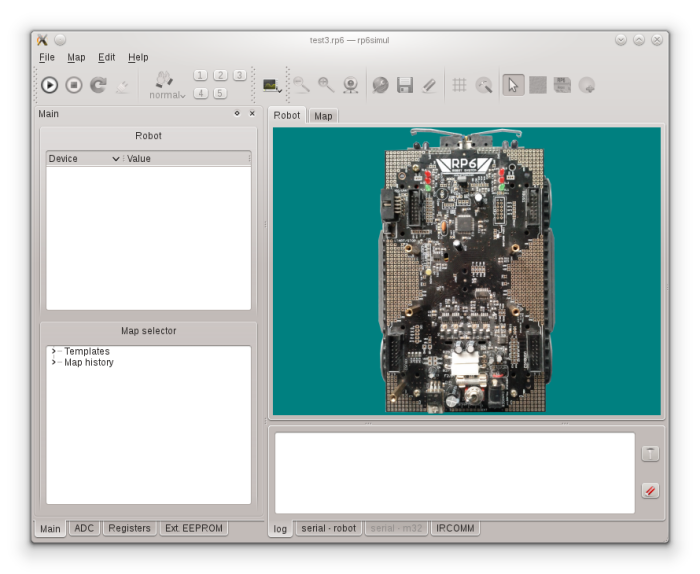
Task: Open the File menu
Action: pyautogui.click(x=47, y=57)
